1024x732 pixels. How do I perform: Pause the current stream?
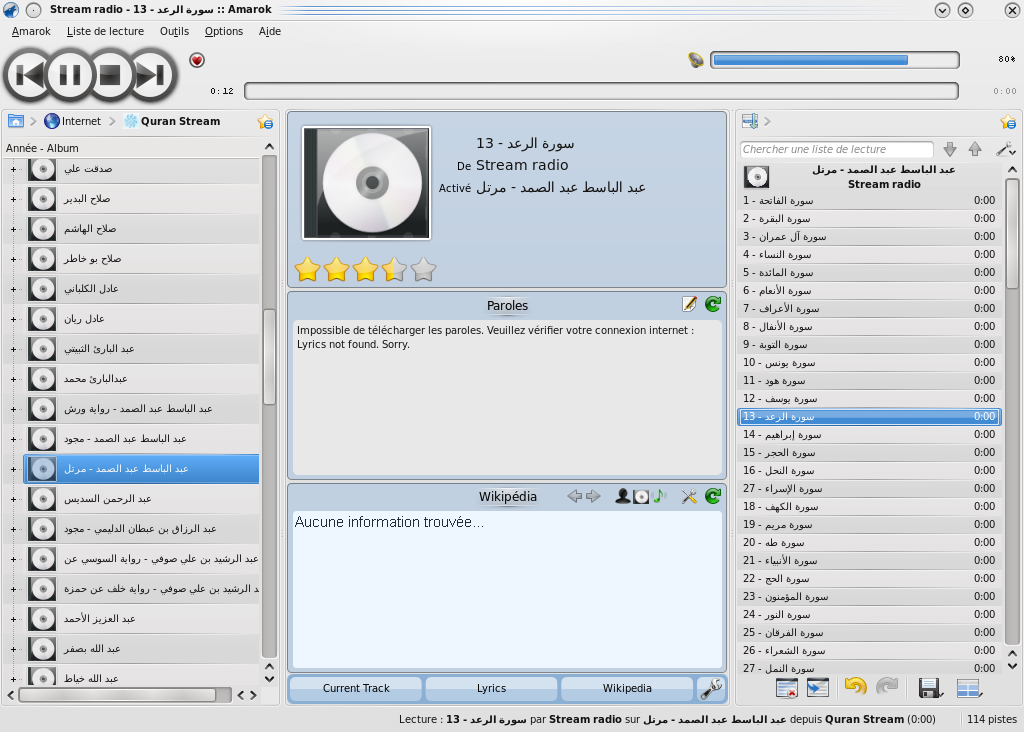pos(70,76)
